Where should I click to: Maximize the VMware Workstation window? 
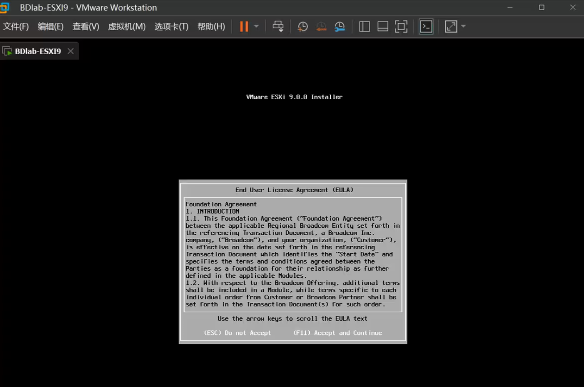[x=542, y=7]
